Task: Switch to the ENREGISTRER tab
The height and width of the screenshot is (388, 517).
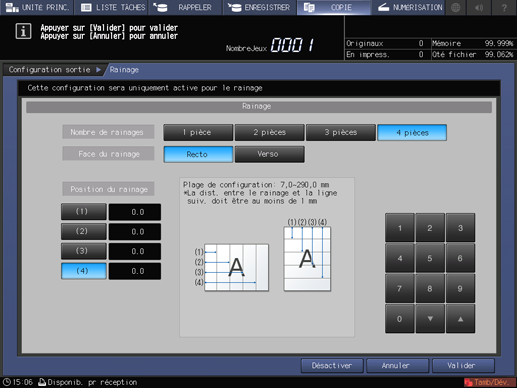Action: [x=260, y=7]
